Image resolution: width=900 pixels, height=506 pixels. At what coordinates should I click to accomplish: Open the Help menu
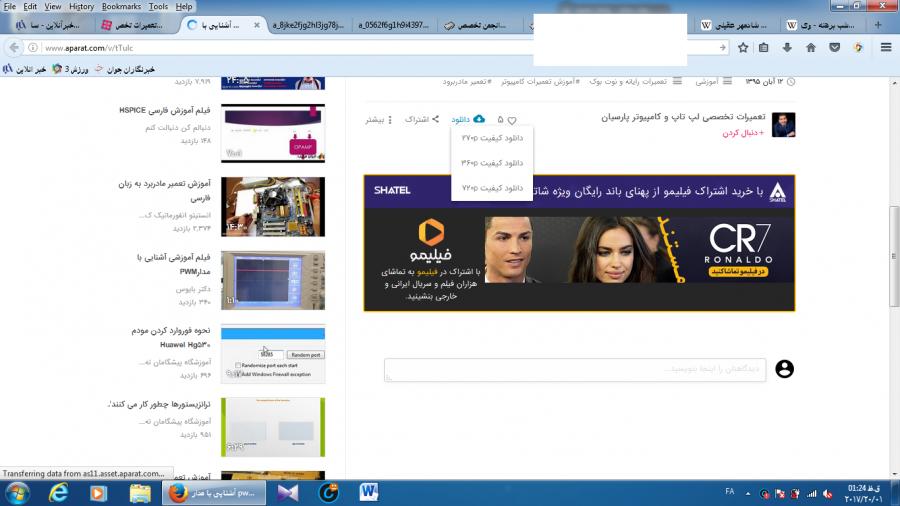pyautogui.click(x=184, y=6)
